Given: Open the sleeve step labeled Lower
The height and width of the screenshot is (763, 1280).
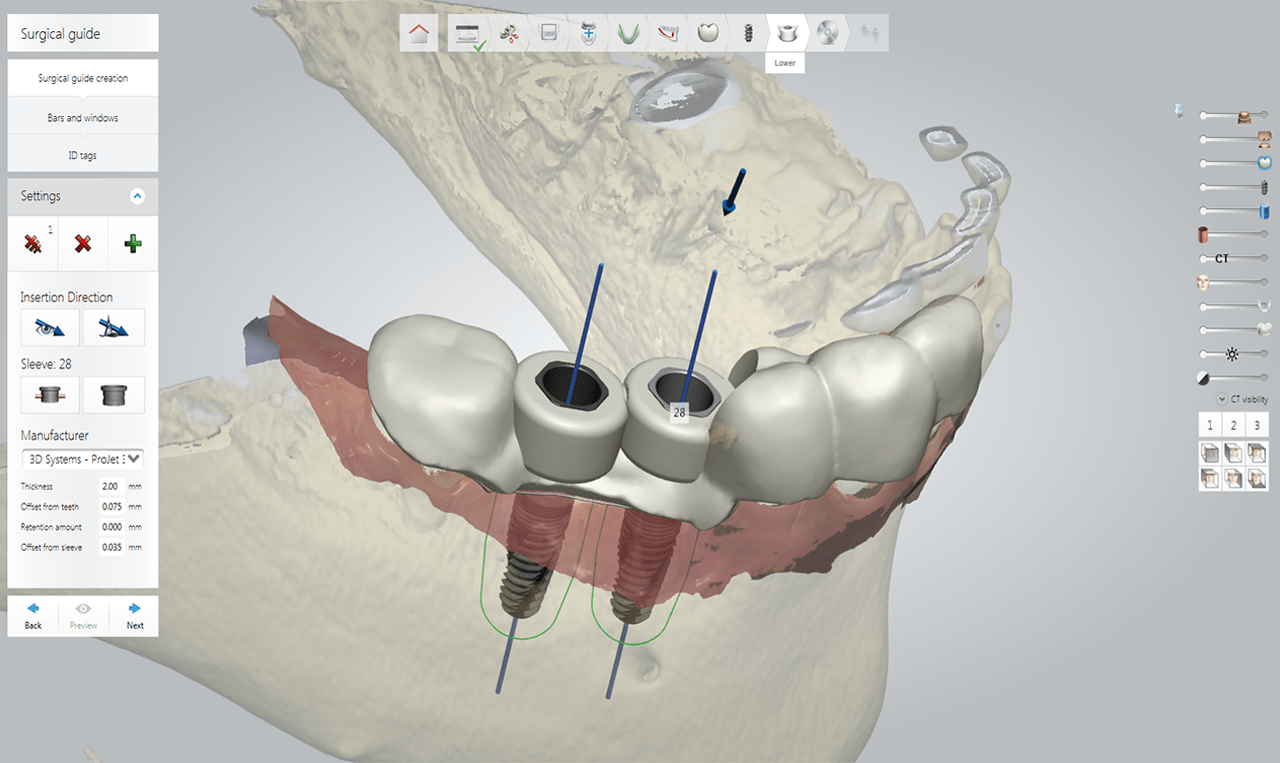Looking at the screenshot, I should pyautogui.click(x=785, y=31).
